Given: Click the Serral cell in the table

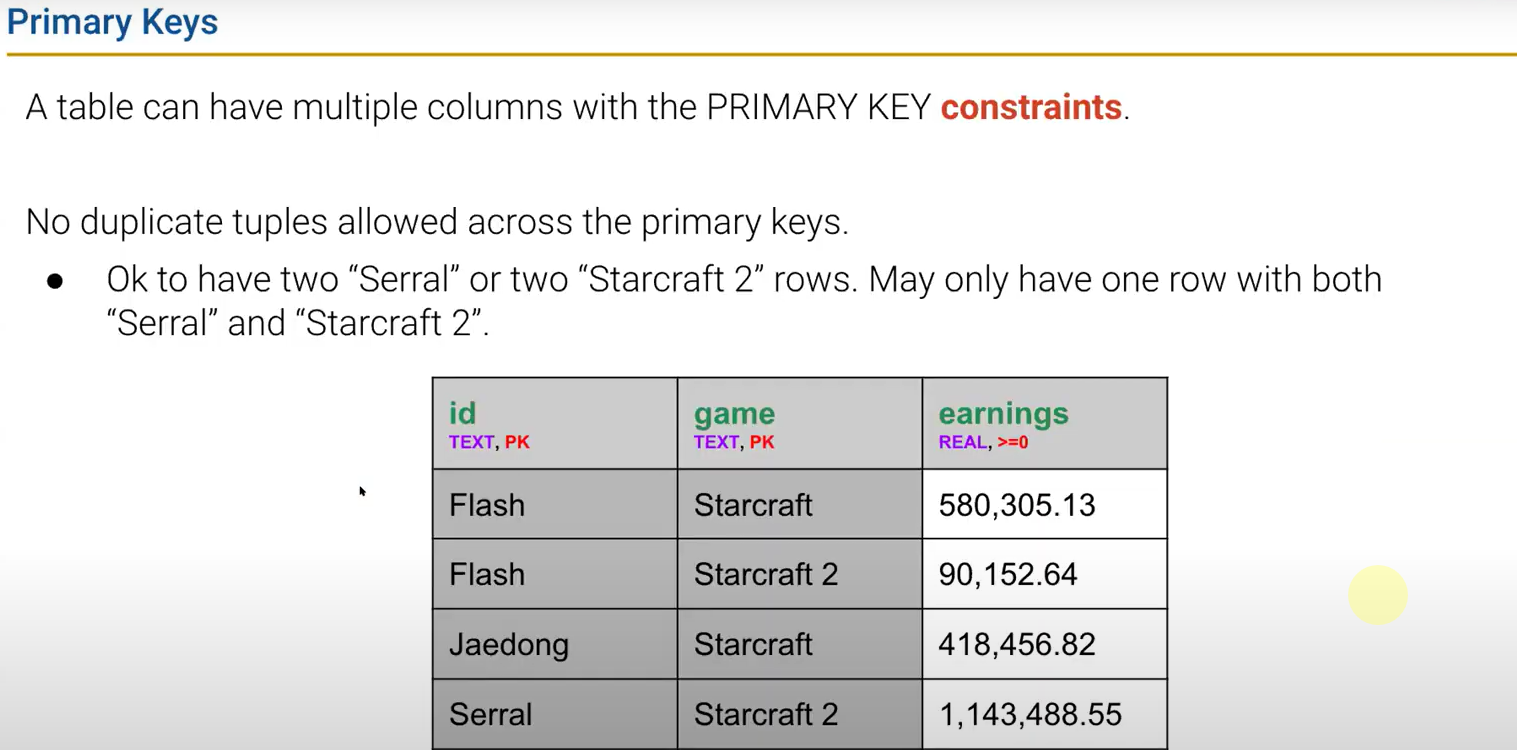Looking at the screenshot, I should [490, 714].
